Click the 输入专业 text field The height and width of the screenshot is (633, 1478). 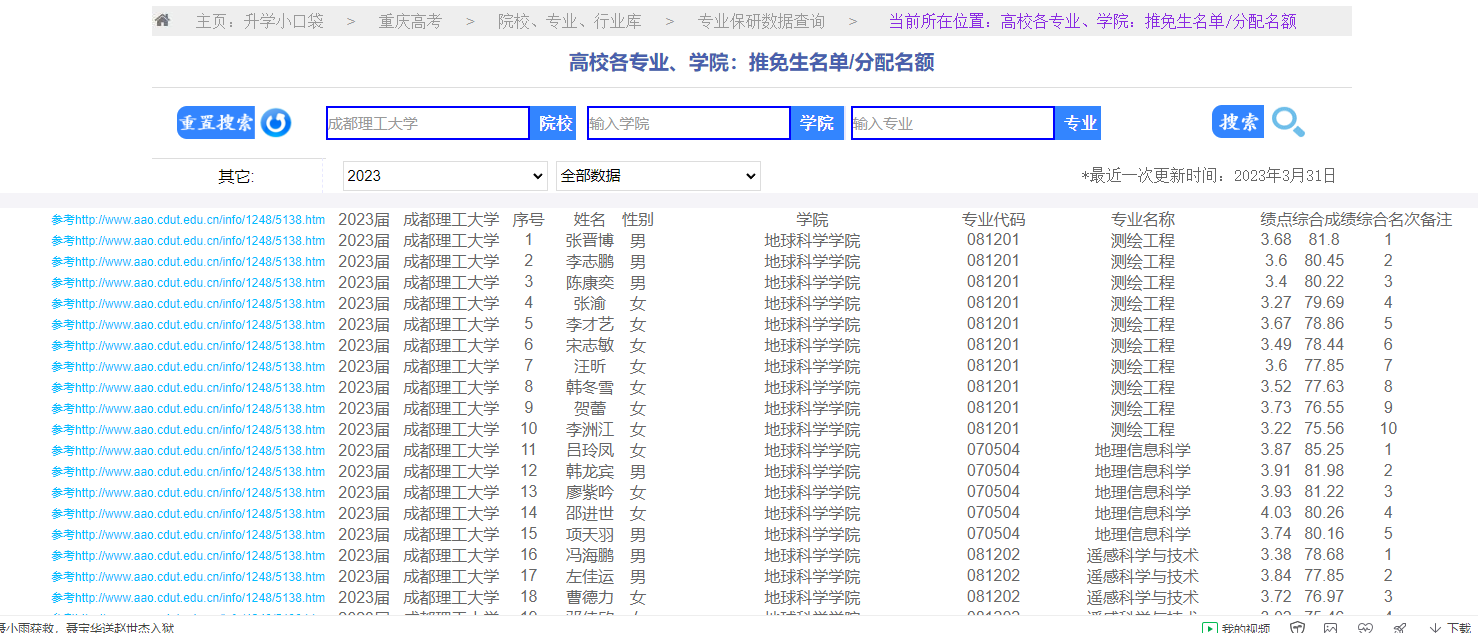click(952, 123)
